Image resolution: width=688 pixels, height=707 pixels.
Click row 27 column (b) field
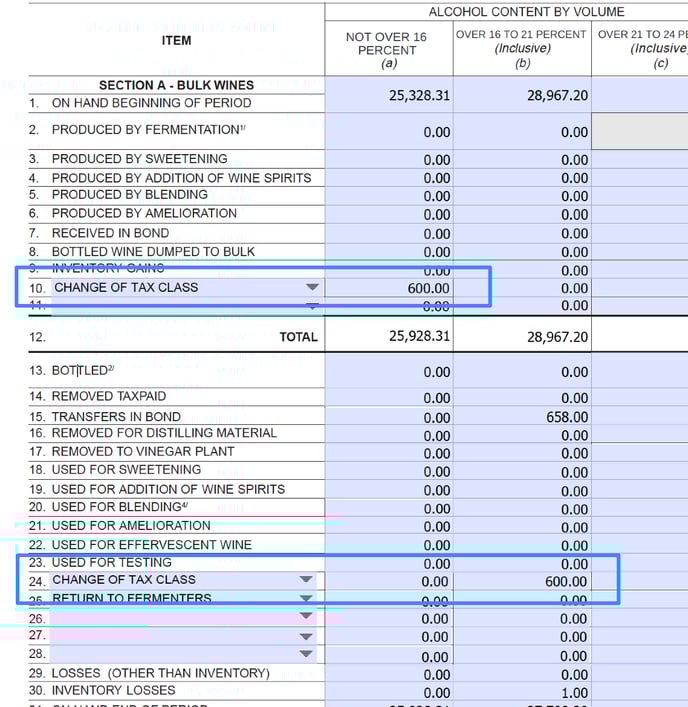[522, 637]
